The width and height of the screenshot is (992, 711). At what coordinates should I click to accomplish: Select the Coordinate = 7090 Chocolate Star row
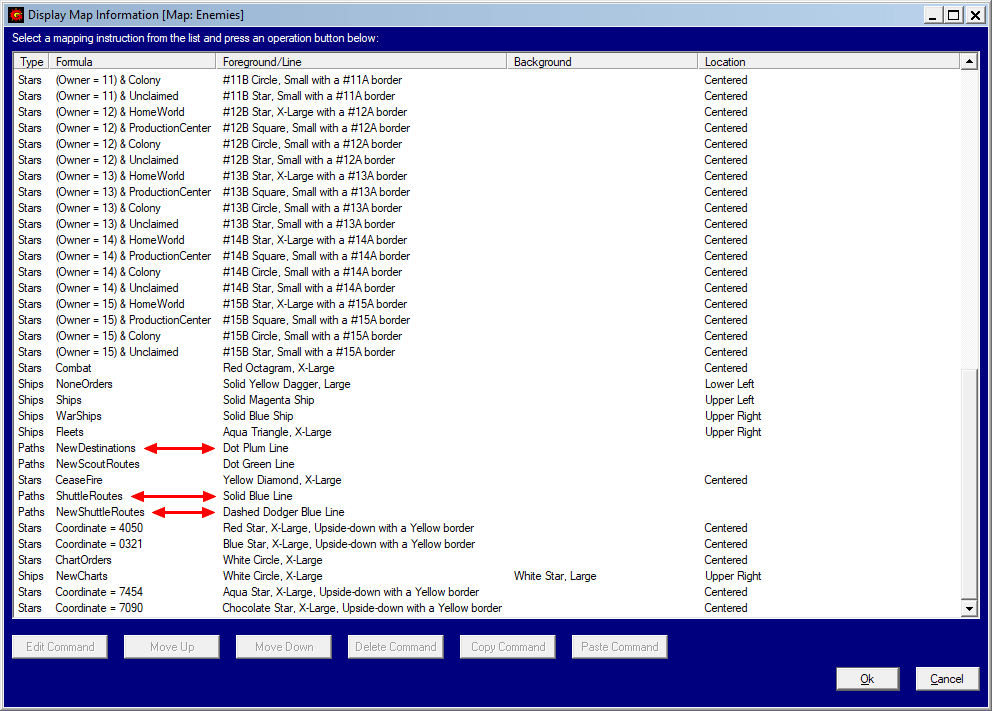coord(98,608)
